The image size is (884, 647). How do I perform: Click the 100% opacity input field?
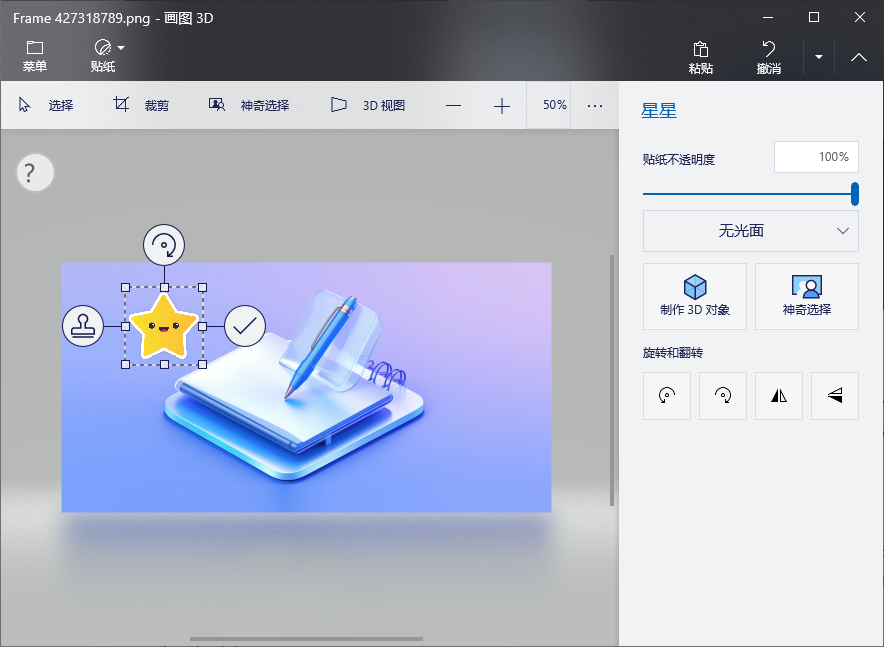[x=816, y=157]
